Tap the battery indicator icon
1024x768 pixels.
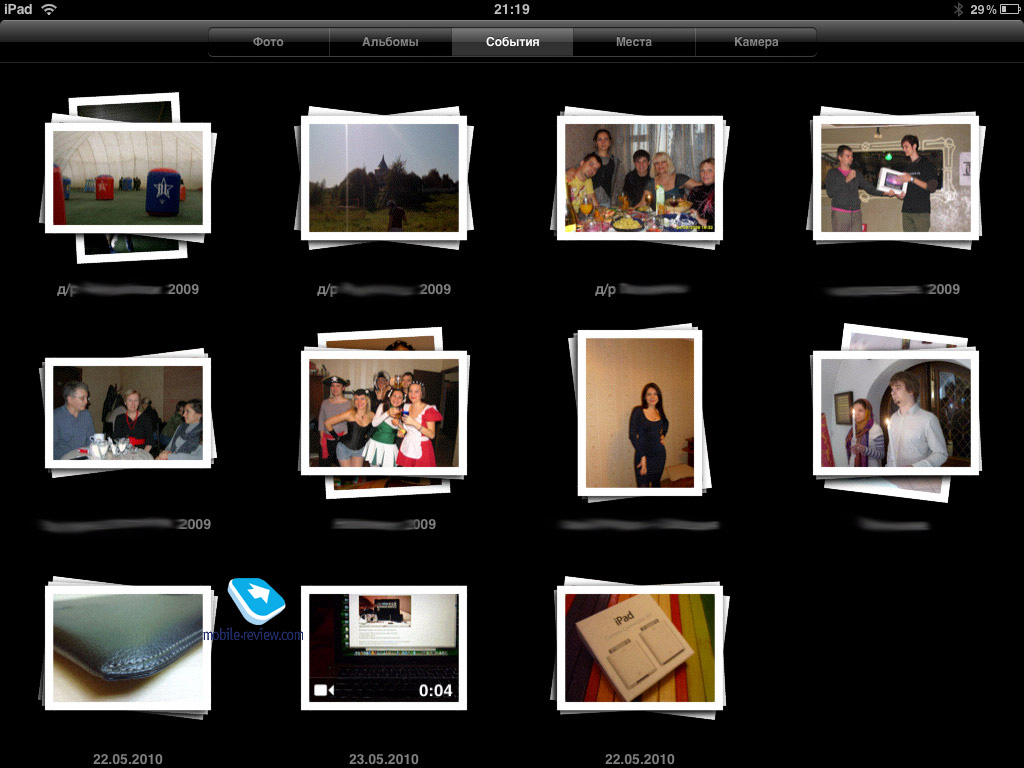pos(1010,9)
